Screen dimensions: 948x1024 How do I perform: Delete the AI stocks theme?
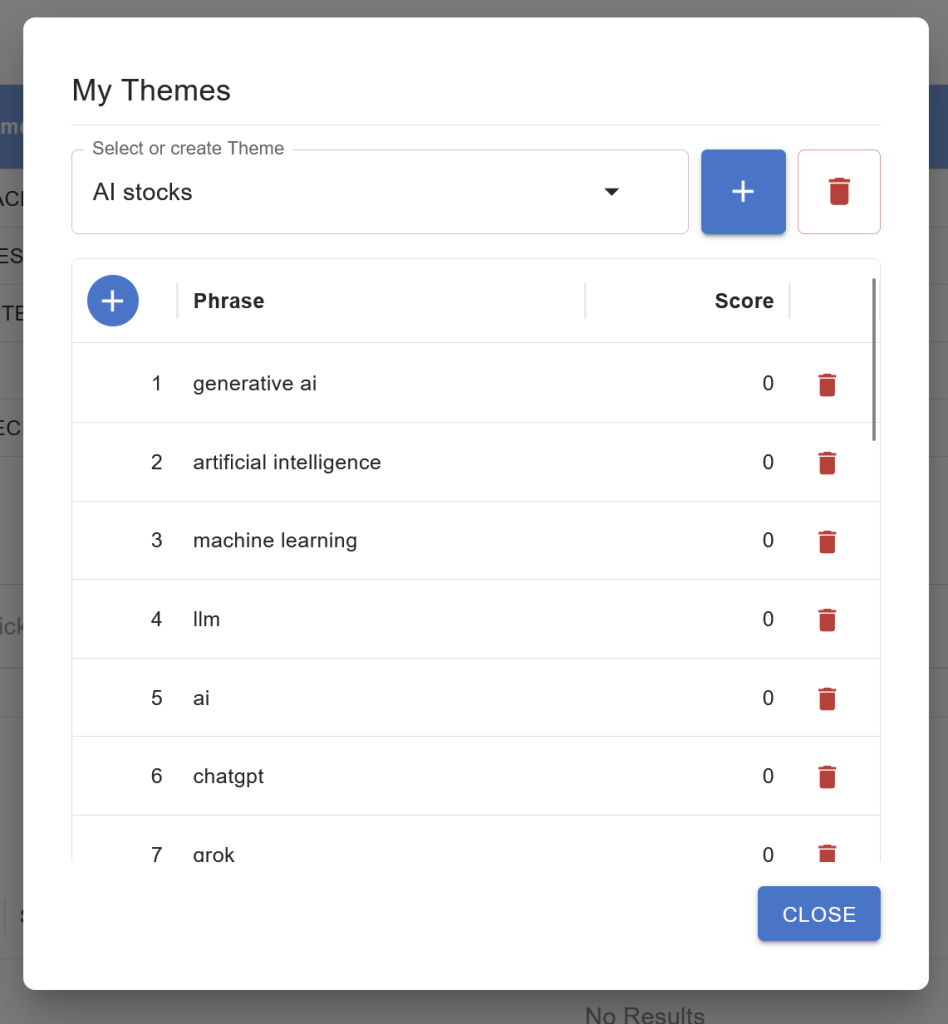tap(839, 192)
